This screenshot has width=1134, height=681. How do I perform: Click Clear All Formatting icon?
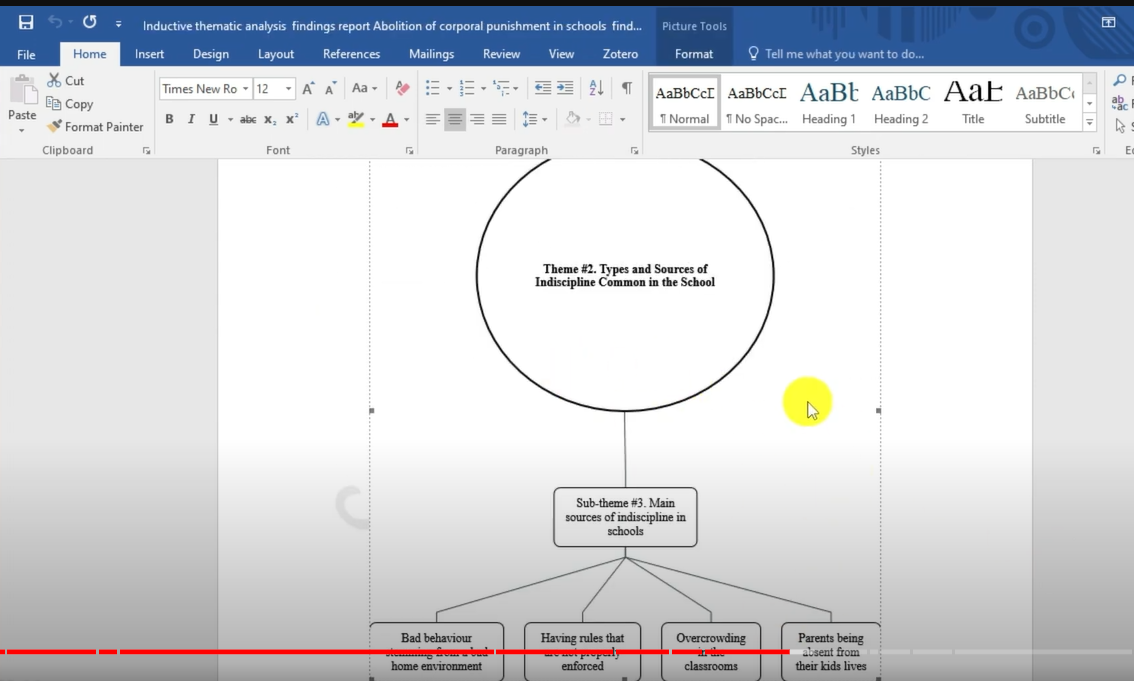(x=403, y=89)
